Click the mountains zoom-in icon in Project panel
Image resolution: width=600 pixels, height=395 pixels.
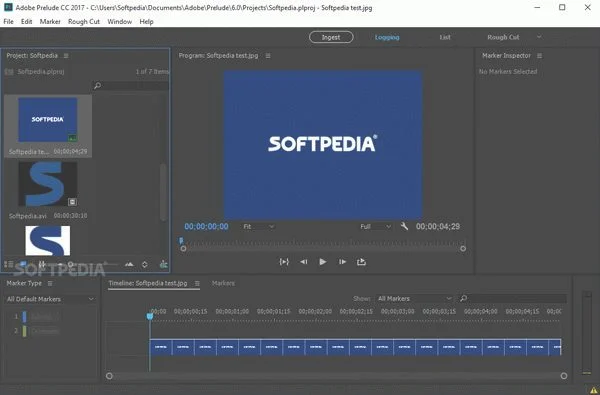click(129, 264)
